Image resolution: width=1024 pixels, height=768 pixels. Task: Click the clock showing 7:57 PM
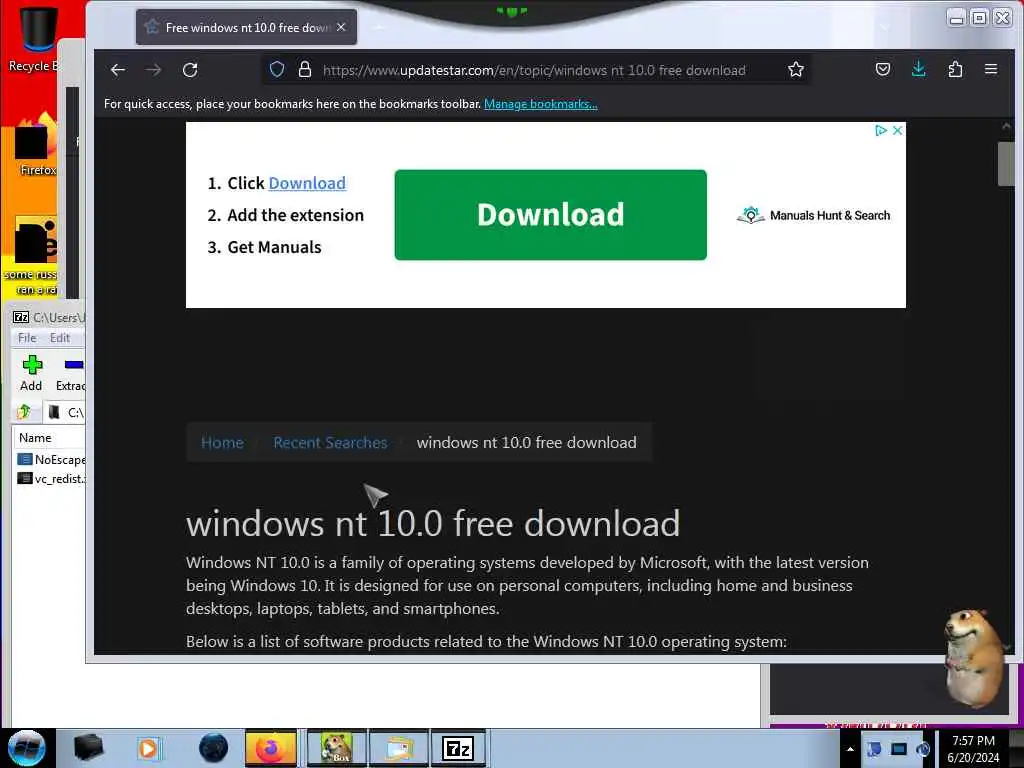click(973, 749)
